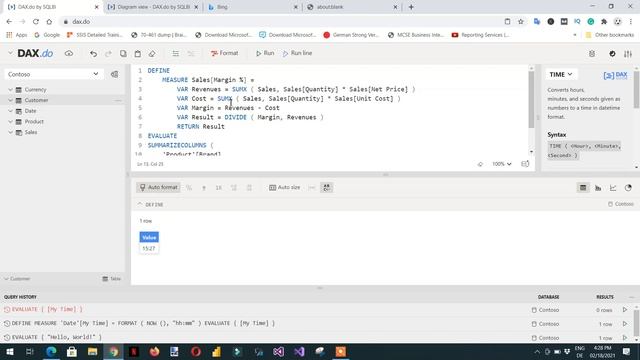The height and width of the screenshot is (360, 640).
Task: Copy the query with the copy icon
Action: tap(123, 53)
